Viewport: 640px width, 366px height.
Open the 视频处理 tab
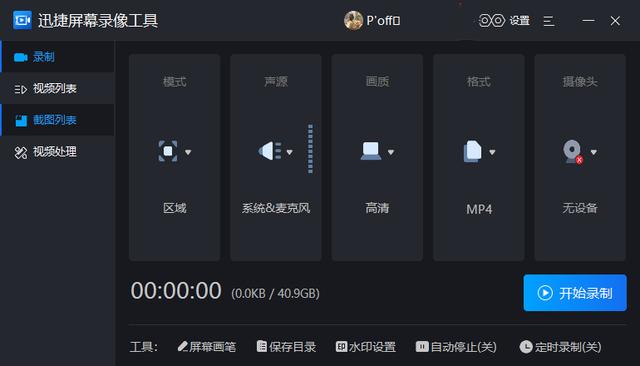pos(58,152)
